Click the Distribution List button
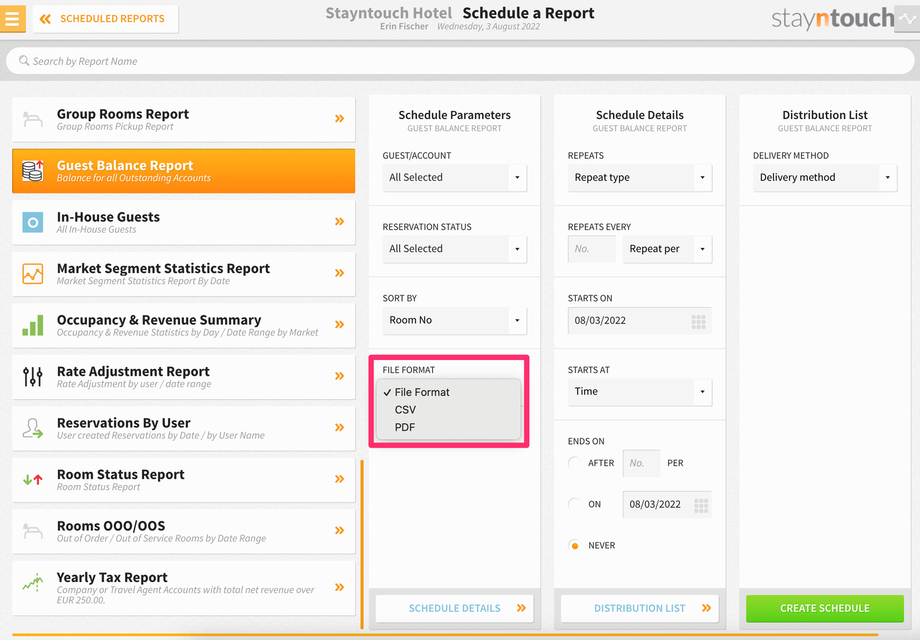The image size is (920, 640). pos(640,608)
